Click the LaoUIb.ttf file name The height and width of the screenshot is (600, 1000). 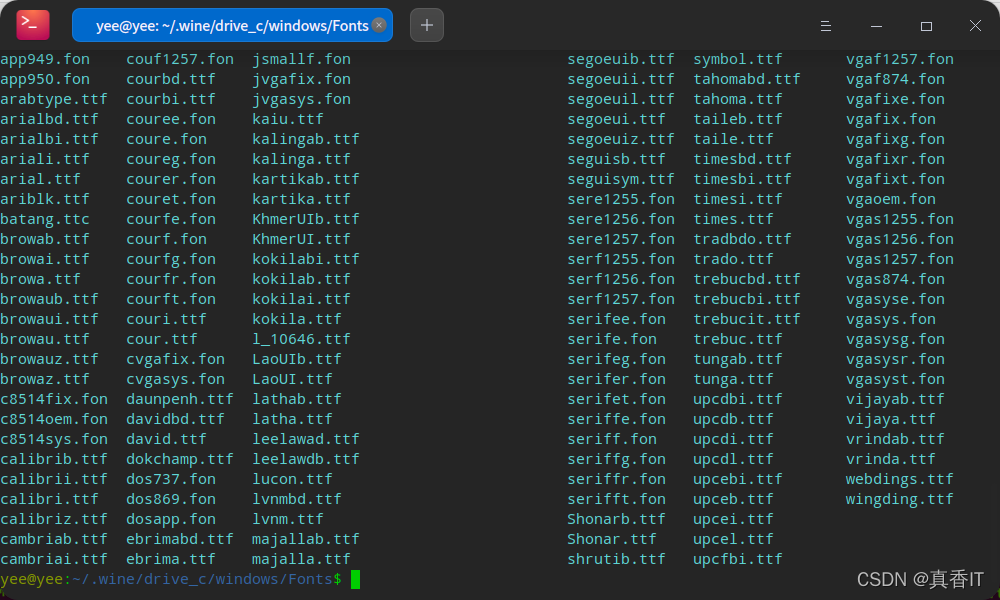297,359
